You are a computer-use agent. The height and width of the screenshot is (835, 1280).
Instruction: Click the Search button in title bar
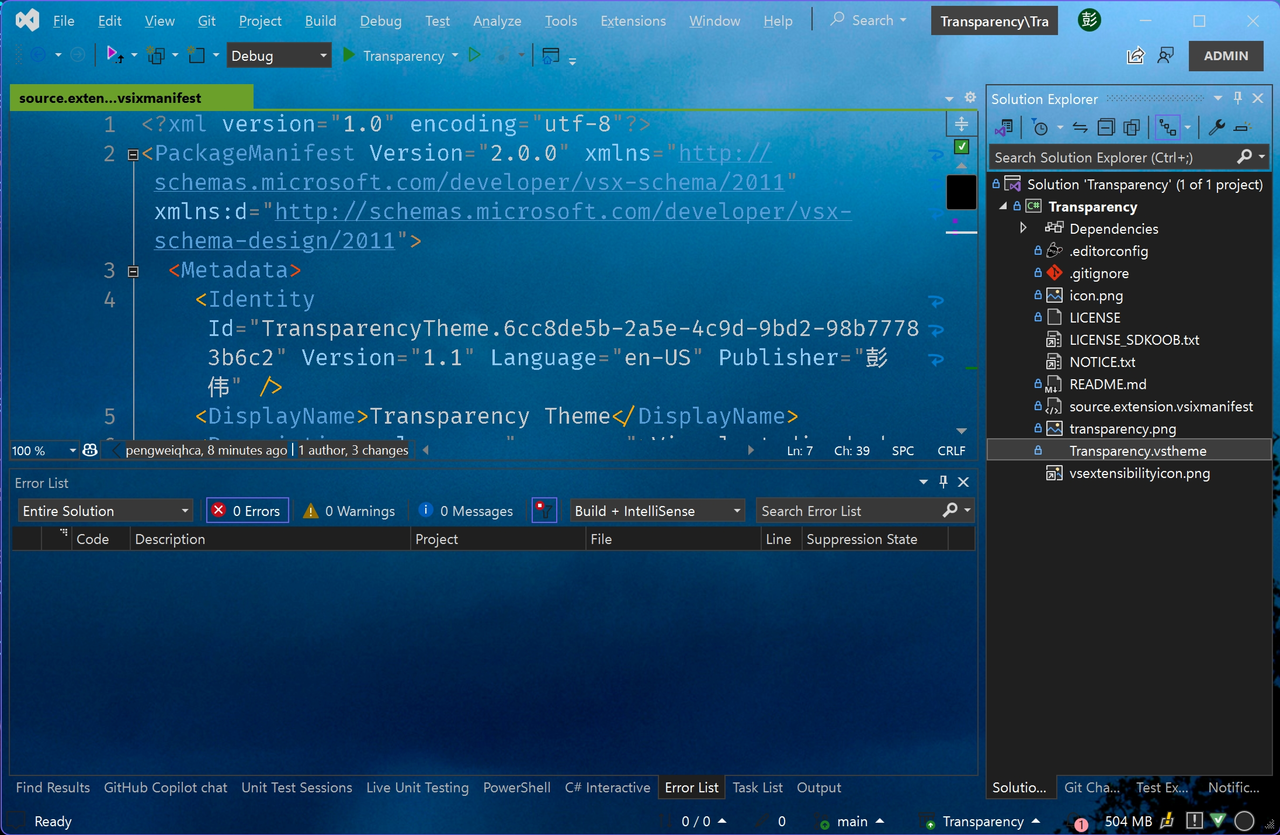pyautogui.click(x=868, y=20)
